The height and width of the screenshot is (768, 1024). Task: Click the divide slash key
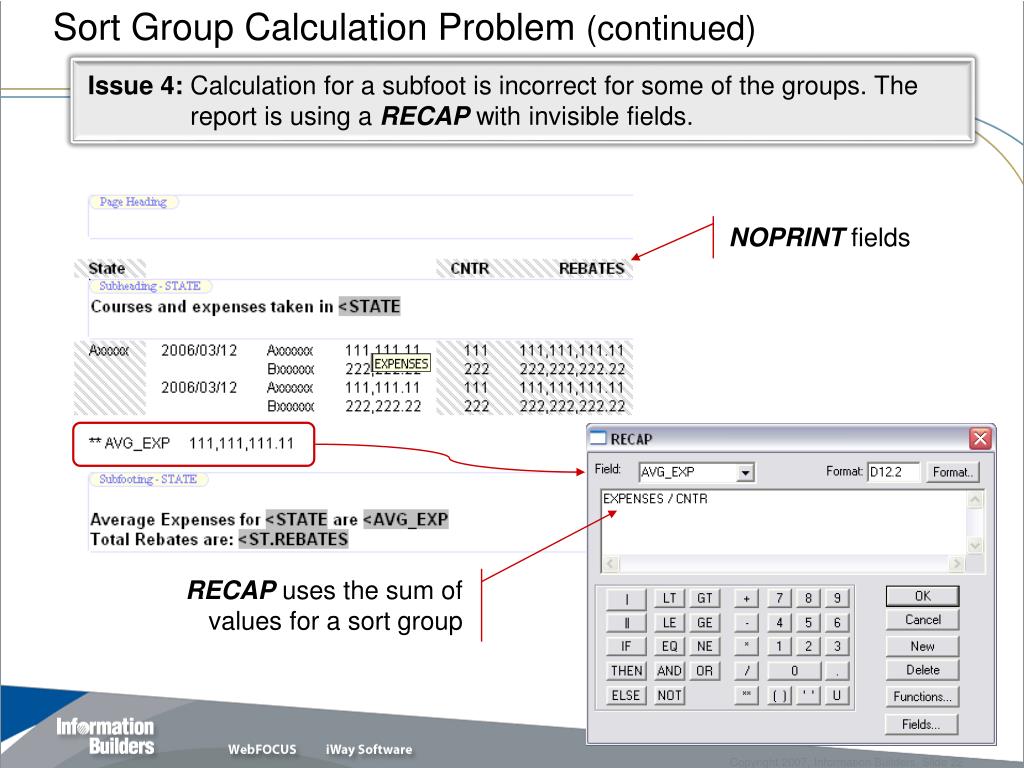746,671
